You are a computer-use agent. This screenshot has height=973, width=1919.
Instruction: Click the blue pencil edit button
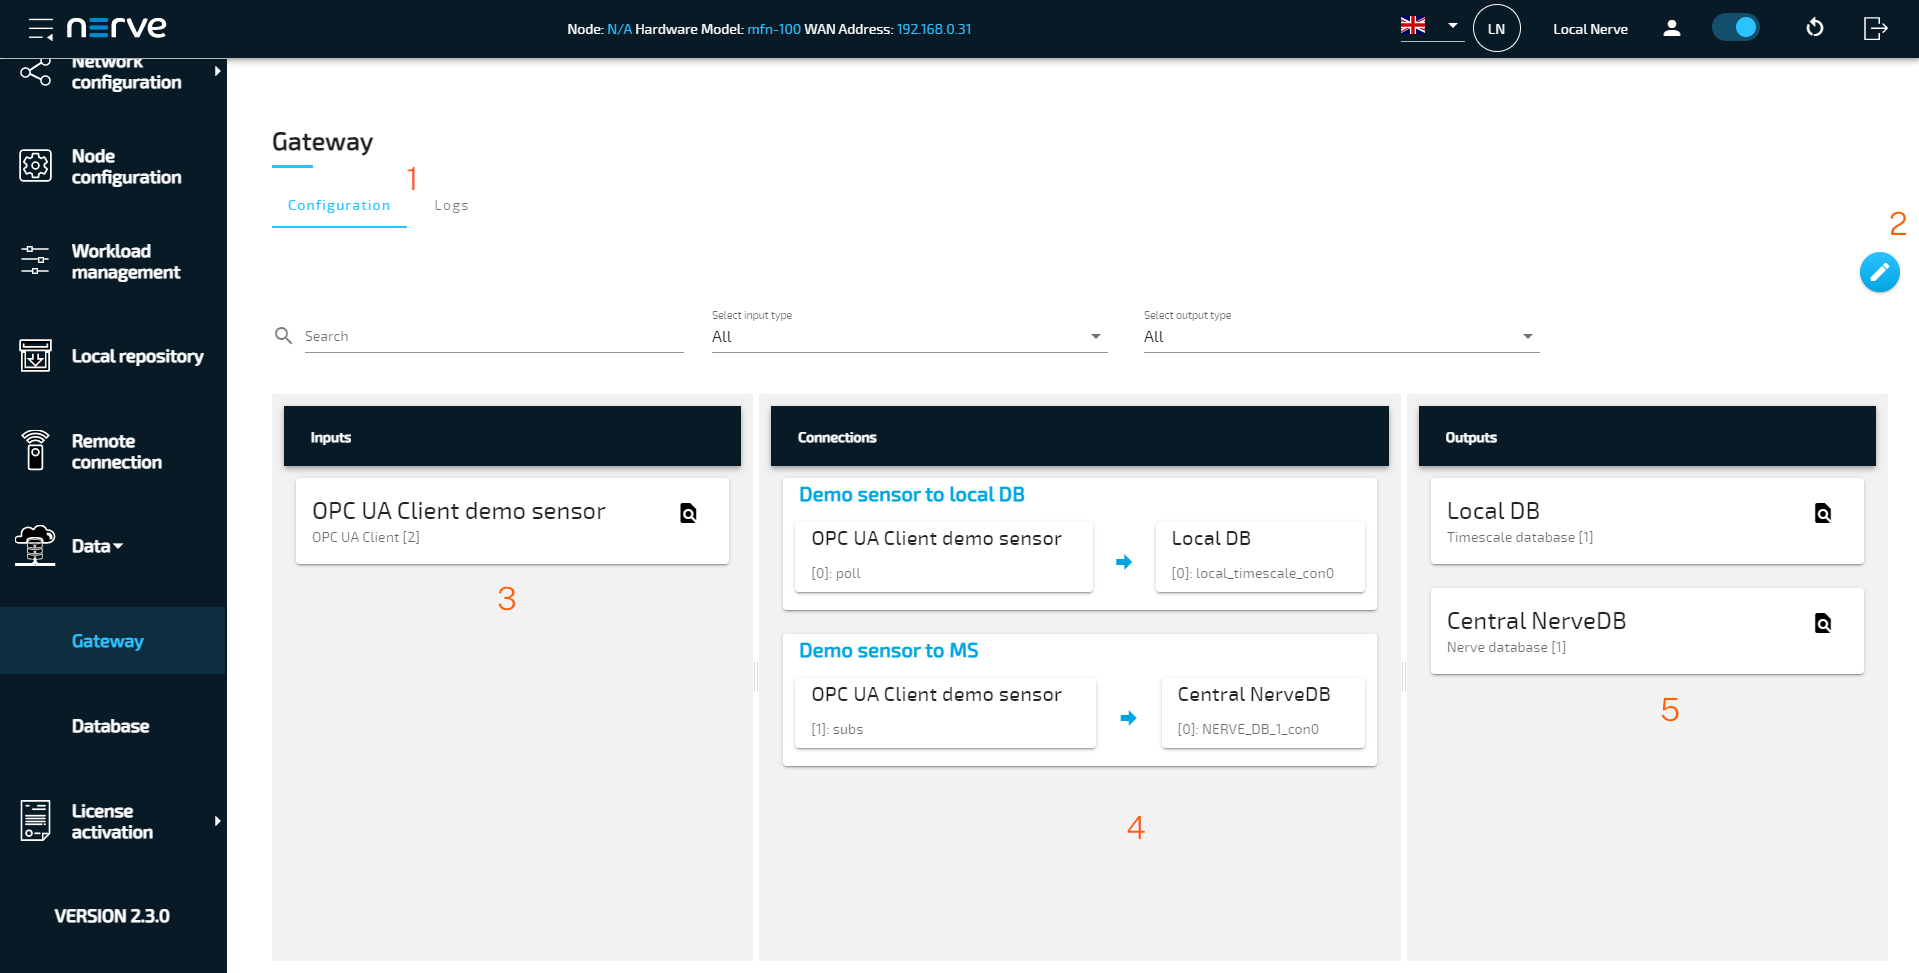1879,272
